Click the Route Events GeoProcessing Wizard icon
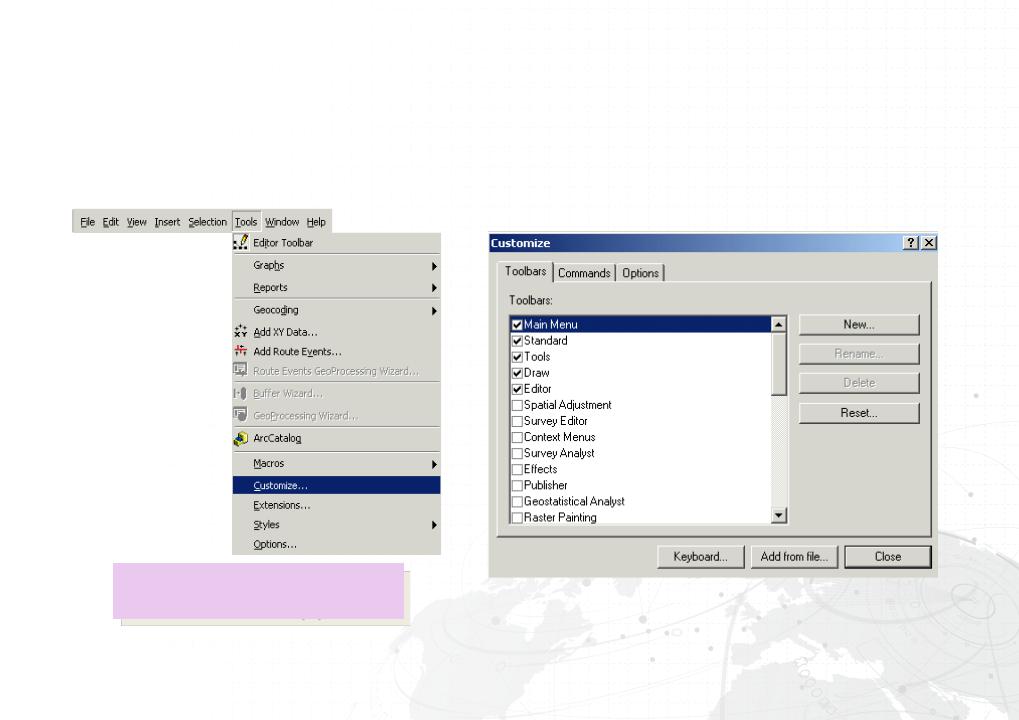1019x720 pixels. [x=240, y=370]
